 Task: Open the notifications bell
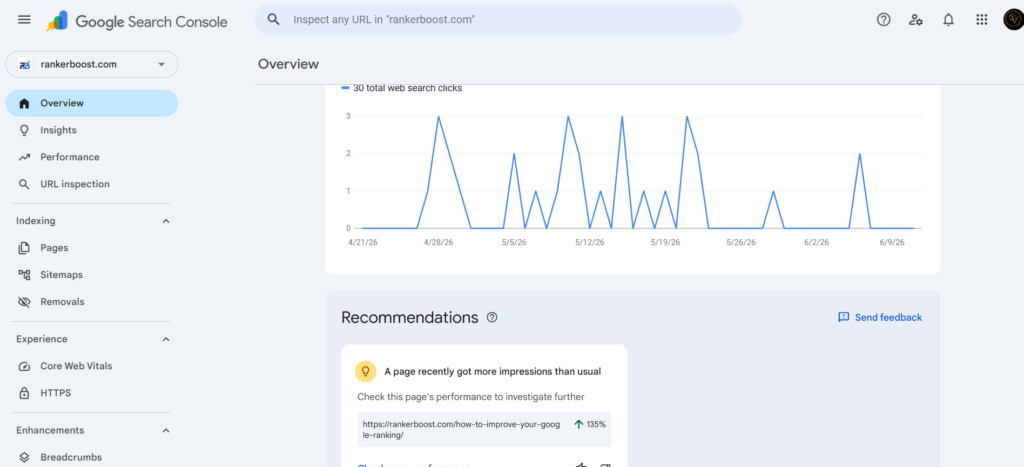(948, 20)
